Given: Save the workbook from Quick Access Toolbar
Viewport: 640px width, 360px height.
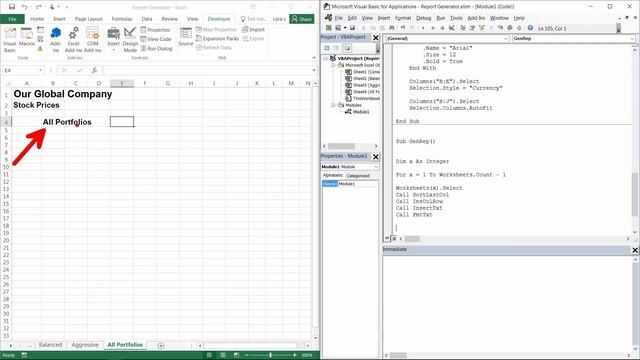Looking at the screenshot, I should [x=11, y=7].
